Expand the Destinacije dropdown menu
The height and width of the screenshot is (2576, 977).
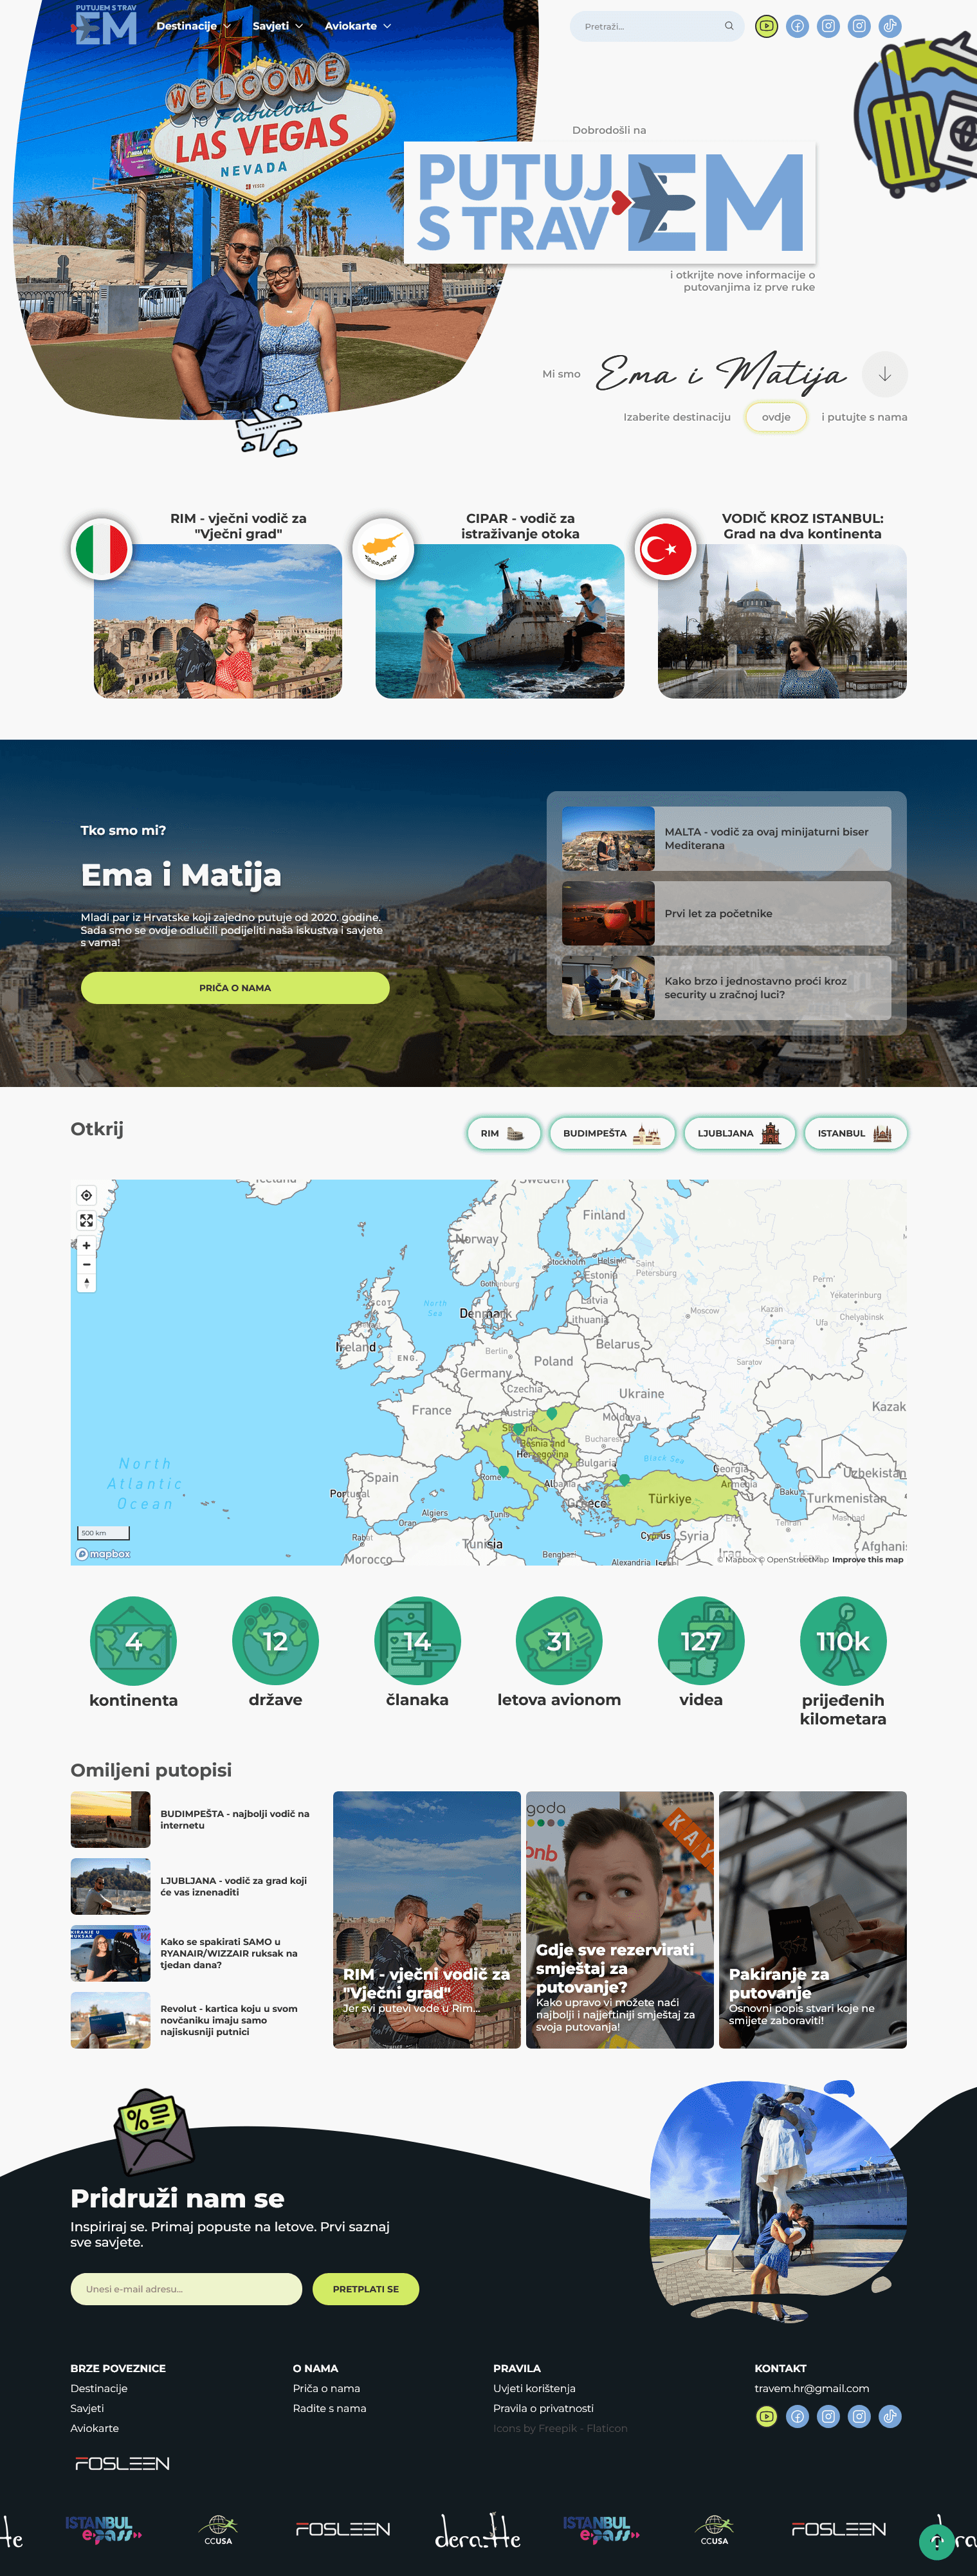point(193,26)
